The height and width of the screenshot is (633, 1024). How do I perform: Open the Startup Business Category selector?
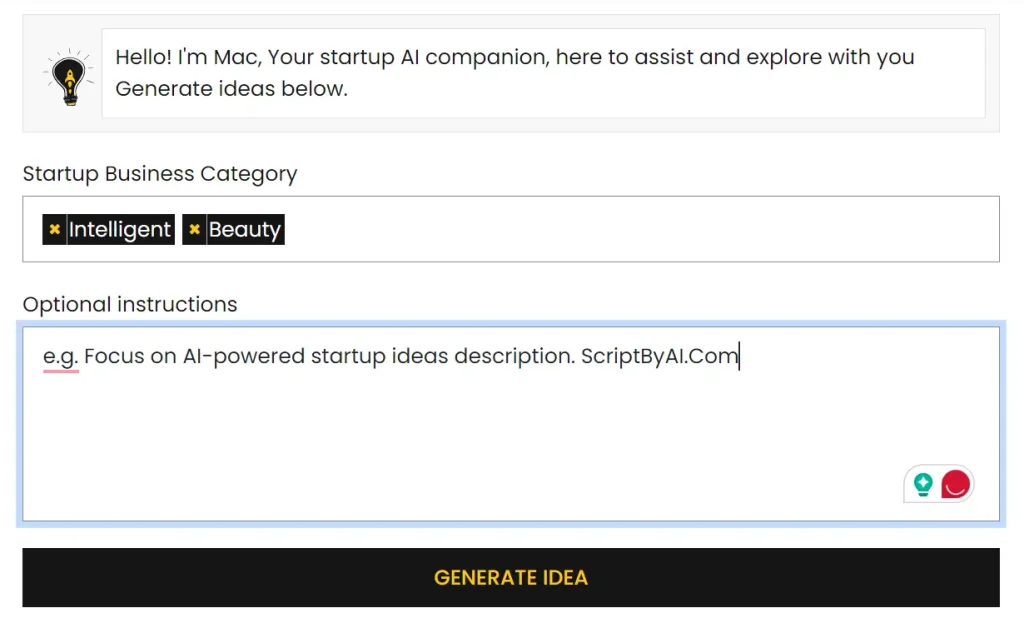pos(600,229)
